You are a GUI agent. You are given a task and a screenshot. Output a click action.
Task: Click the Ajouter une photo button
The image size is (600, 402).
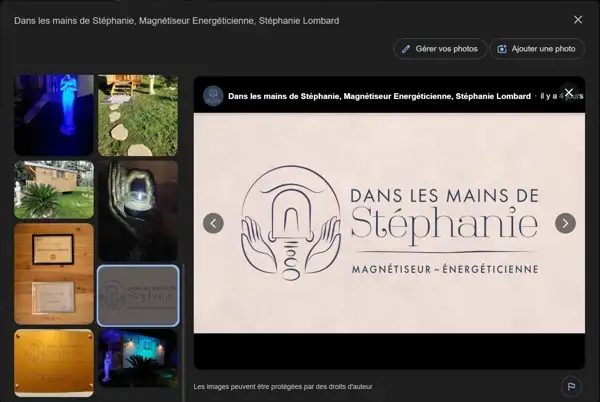[x=536, y=49]
